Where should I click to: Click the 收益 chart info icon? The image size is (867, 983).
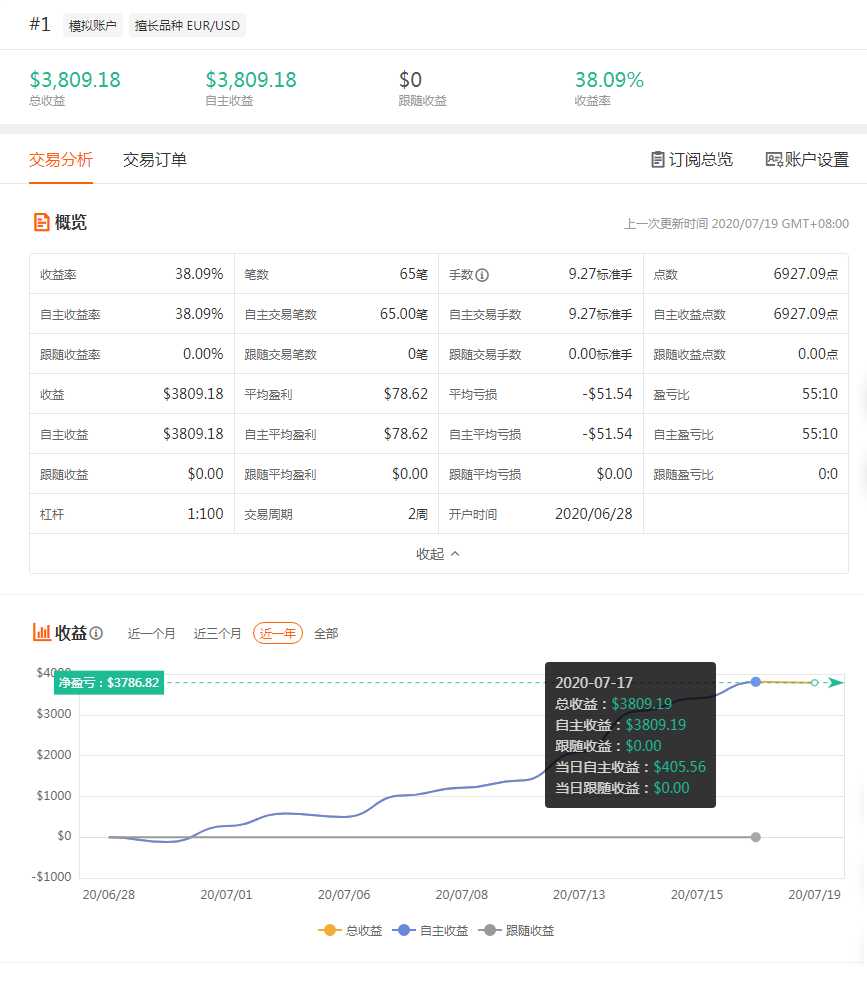(x=96, y=633)
